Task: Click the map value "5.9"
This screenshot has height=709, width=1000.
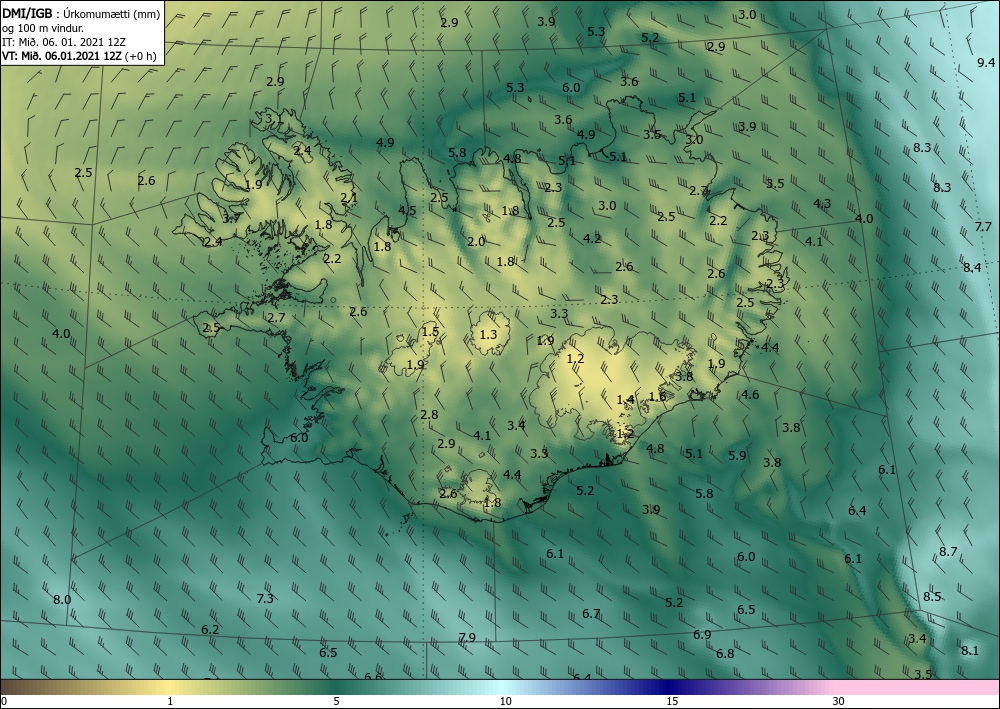Action: (737, 455)
